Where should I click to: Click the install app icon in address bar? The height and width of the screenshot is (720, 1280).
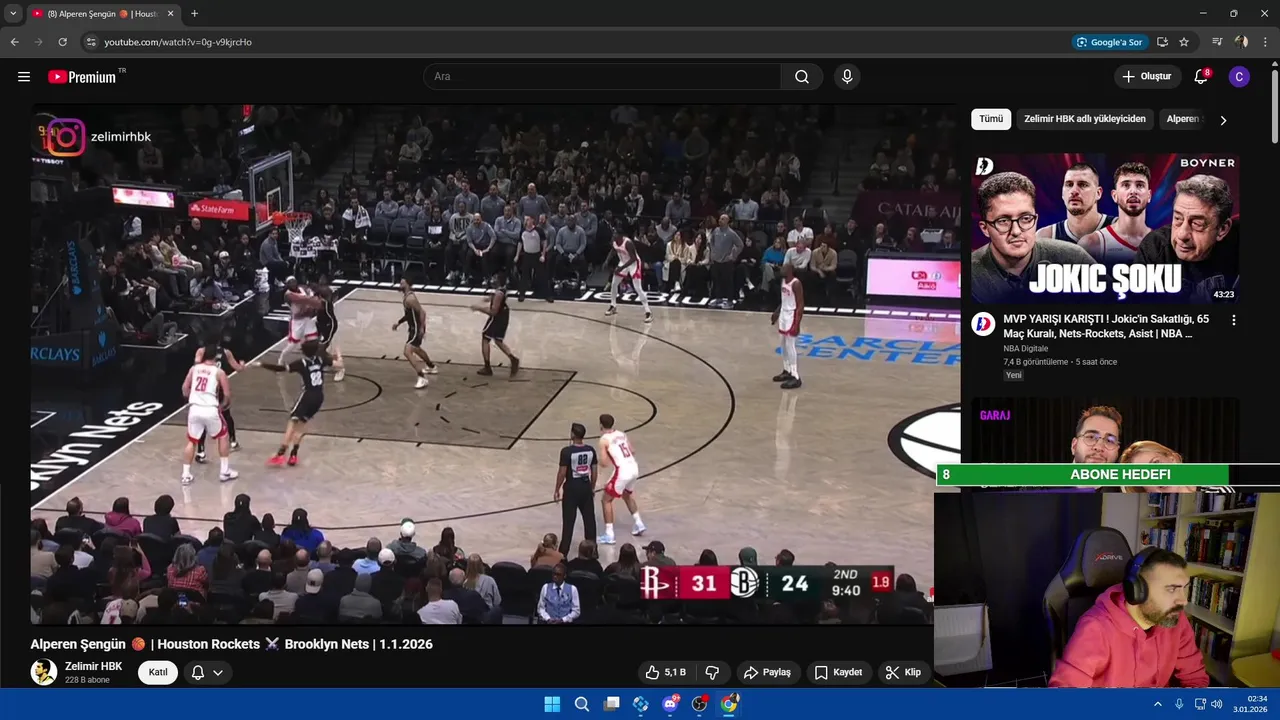pyautogui.click(x=1162, y=42)
